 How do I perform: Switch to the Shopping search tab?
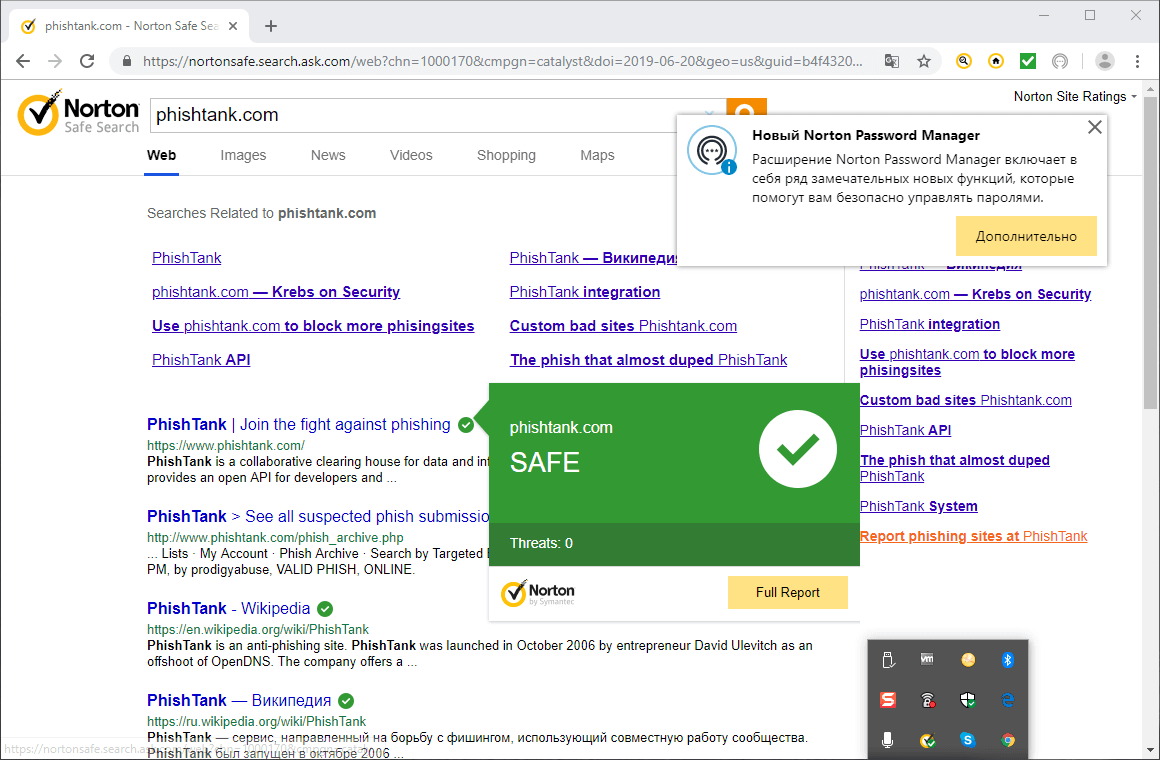506,155
